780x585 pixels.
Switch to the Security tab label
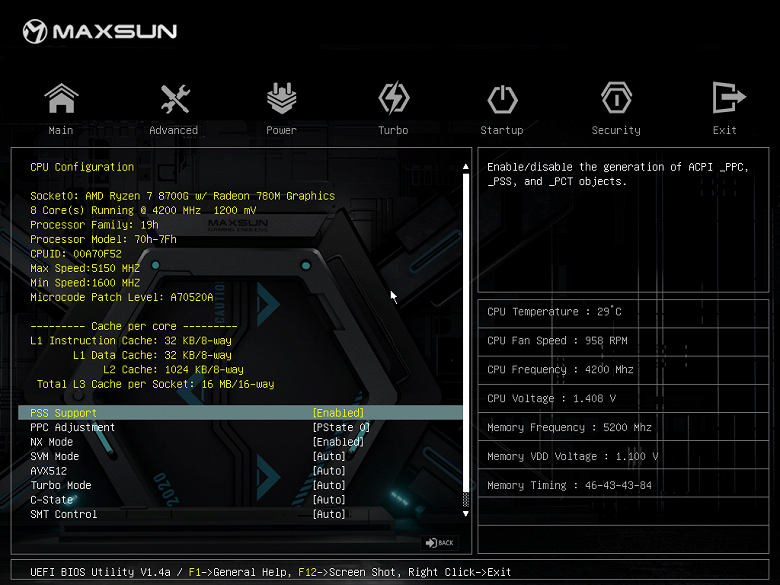(616, 130)
